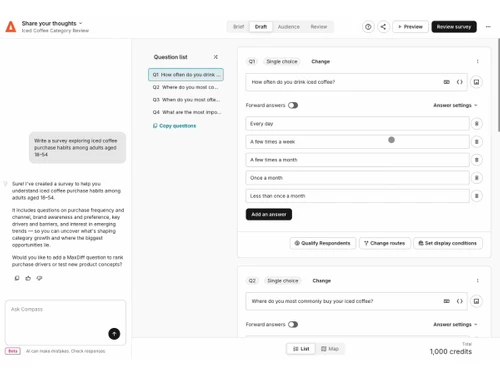Viewport: 500px width, 375px height.
Task: Add image to Q1 question text
Action: (x=476, y=82)
